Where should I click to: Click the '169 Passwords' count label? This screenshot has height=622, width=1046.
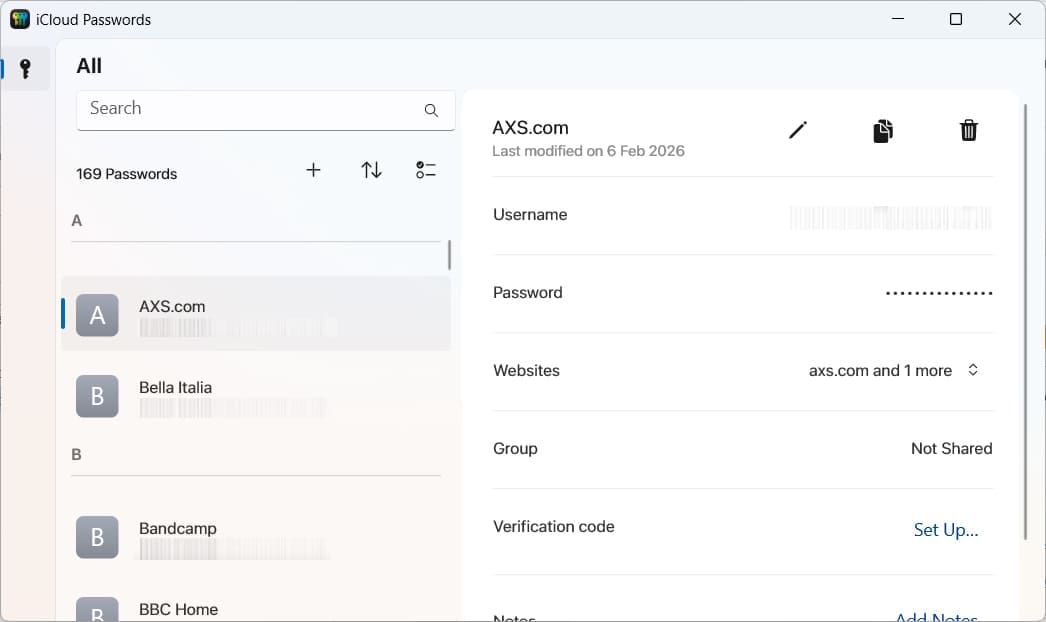126,174
